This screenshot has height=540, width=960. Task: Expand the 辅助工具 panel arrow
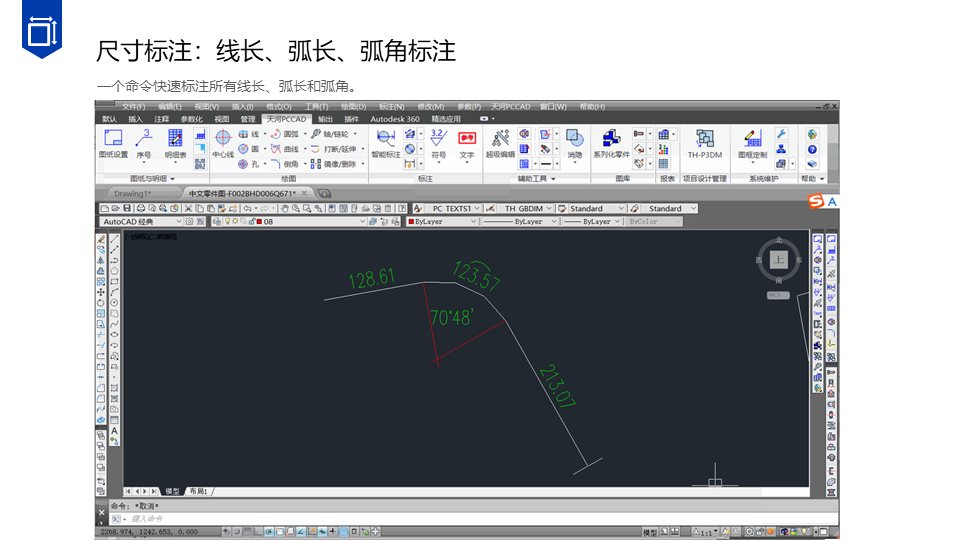[x=553, y=179]
